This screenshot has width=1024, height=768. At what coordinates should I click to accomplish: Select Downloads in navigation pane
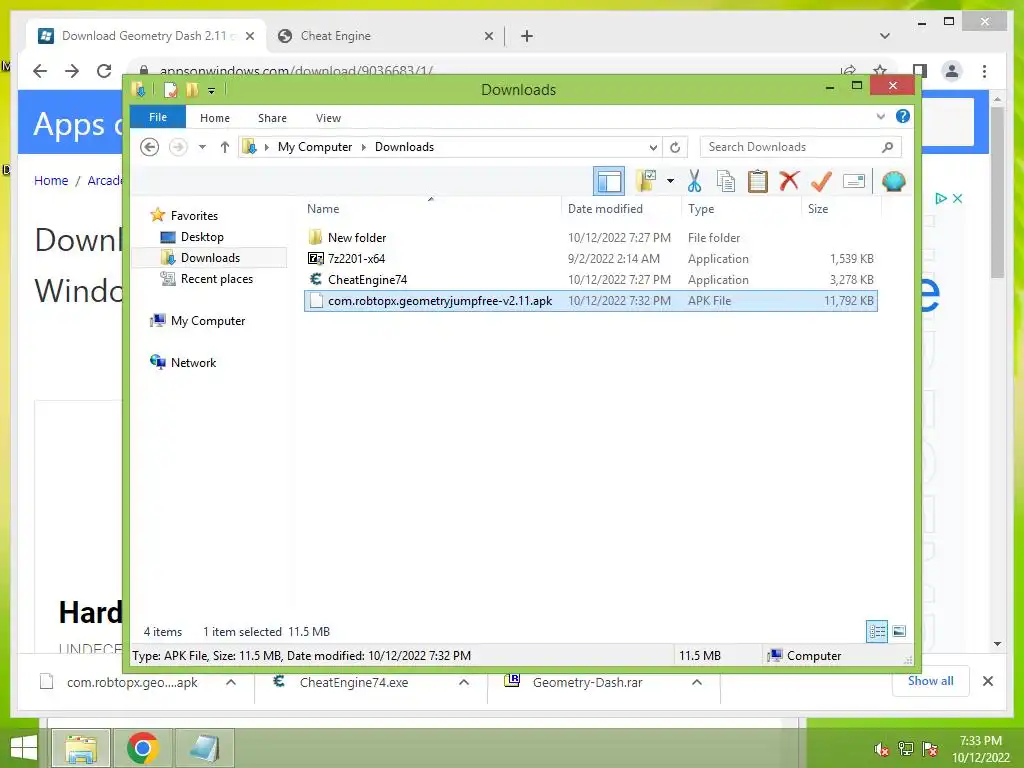point(210,257)
